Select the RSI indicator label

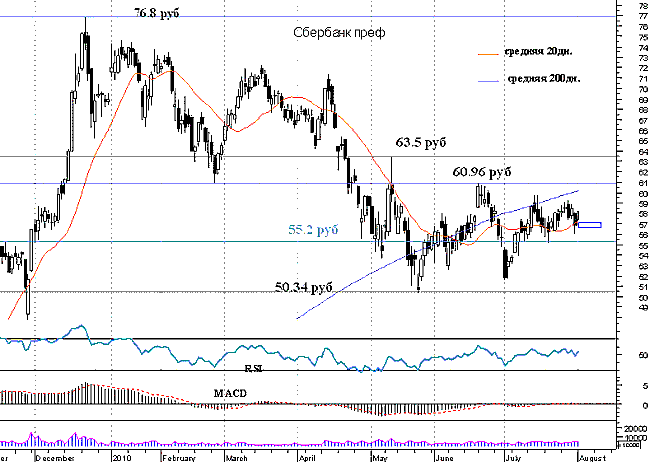pyautogui.click(x=254, y=368)
